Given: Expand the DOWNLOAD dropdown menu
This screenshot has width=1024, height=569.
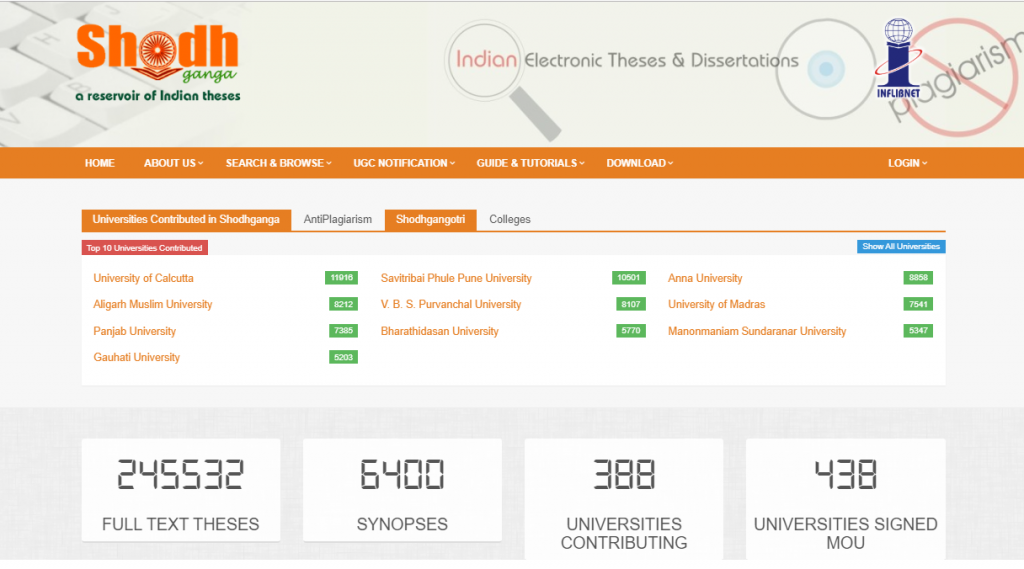Looking at the screenshot, I should pyautogui.click(x=639, y=163).
